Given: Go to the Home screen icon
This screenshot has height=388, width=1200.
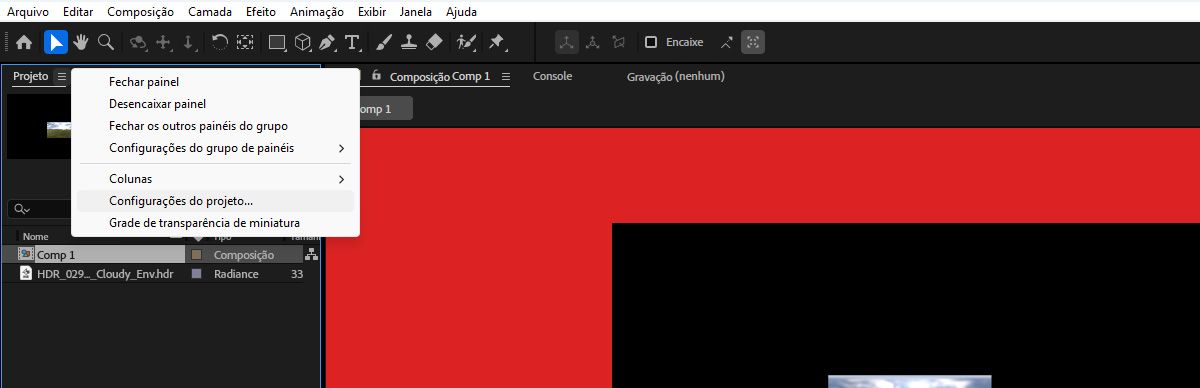Looking at the screenshot, I should pos(24,43).
